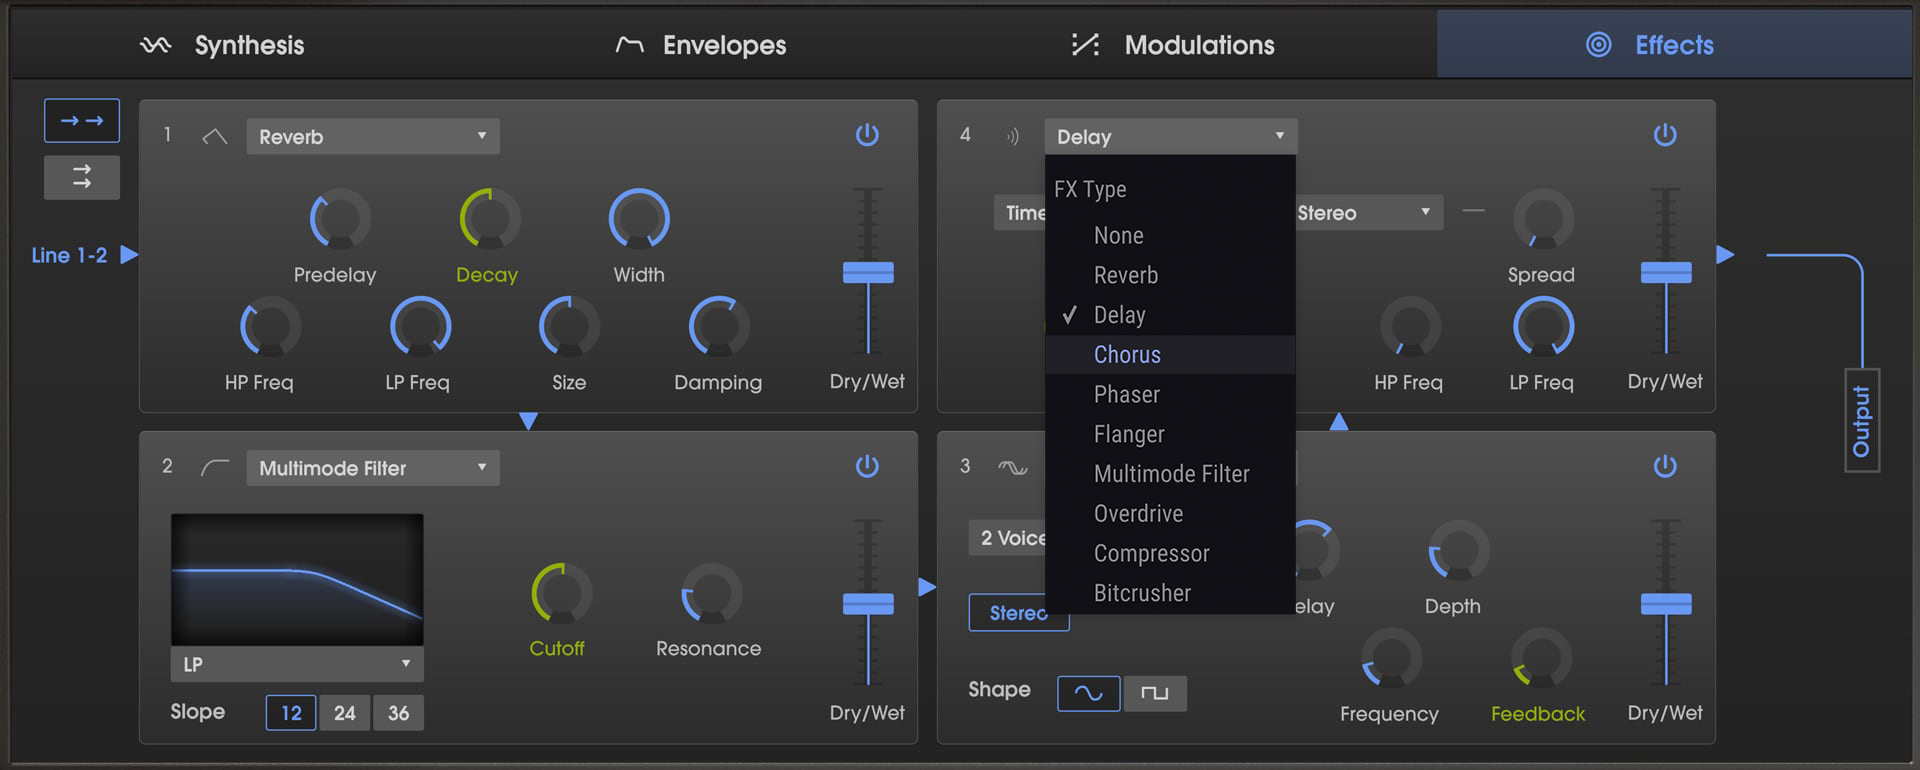This screenshot has width=1920, height=770.
Task: Toggle power for Delay slot 4
Action: coord(1665,135)
